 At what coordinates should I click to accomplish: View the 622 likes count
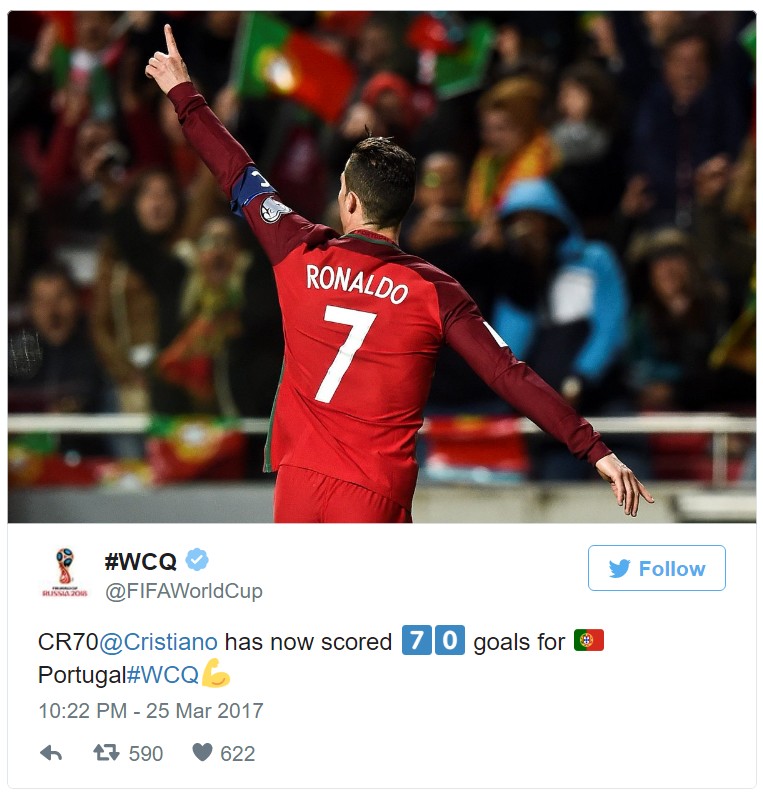[x=237, y=753]
